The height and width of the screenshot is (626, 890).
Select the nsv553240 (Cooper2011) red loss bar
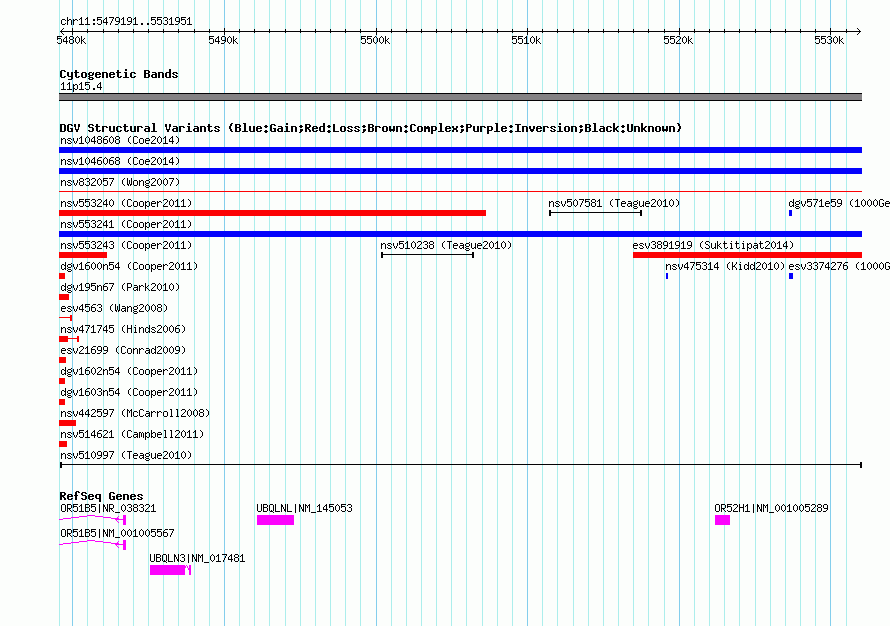[272, 213]
